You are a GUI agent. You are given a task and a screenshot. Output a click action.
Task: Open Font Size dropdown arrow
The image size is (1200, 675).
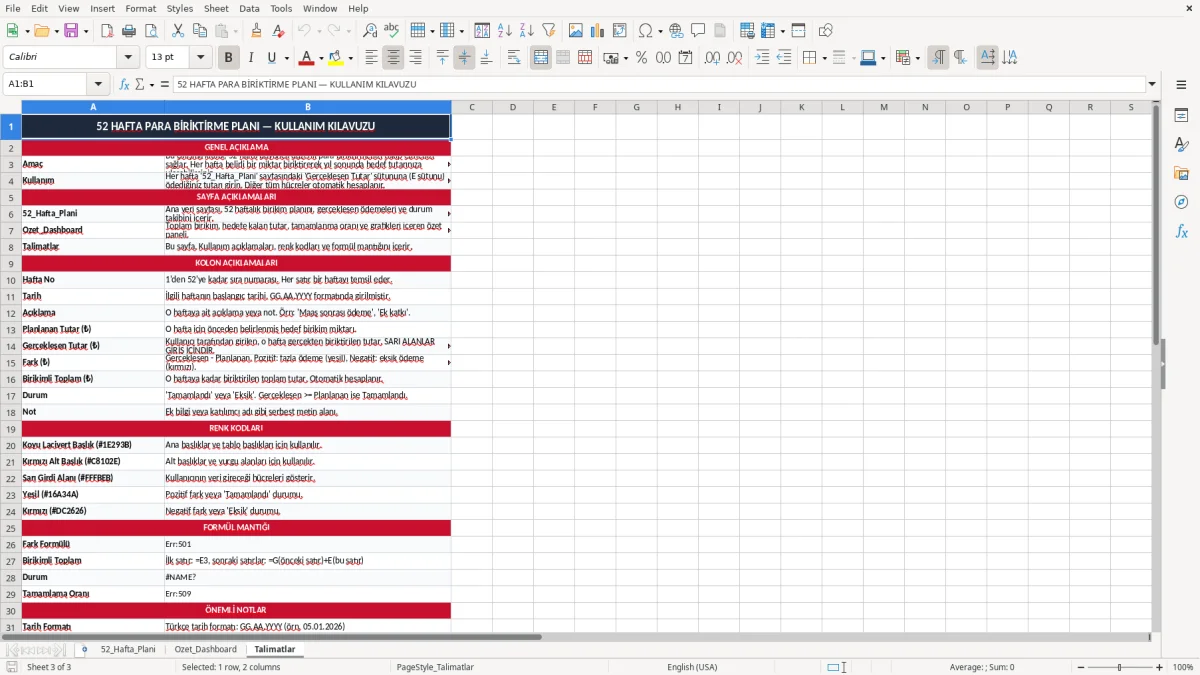coord(201,58)
